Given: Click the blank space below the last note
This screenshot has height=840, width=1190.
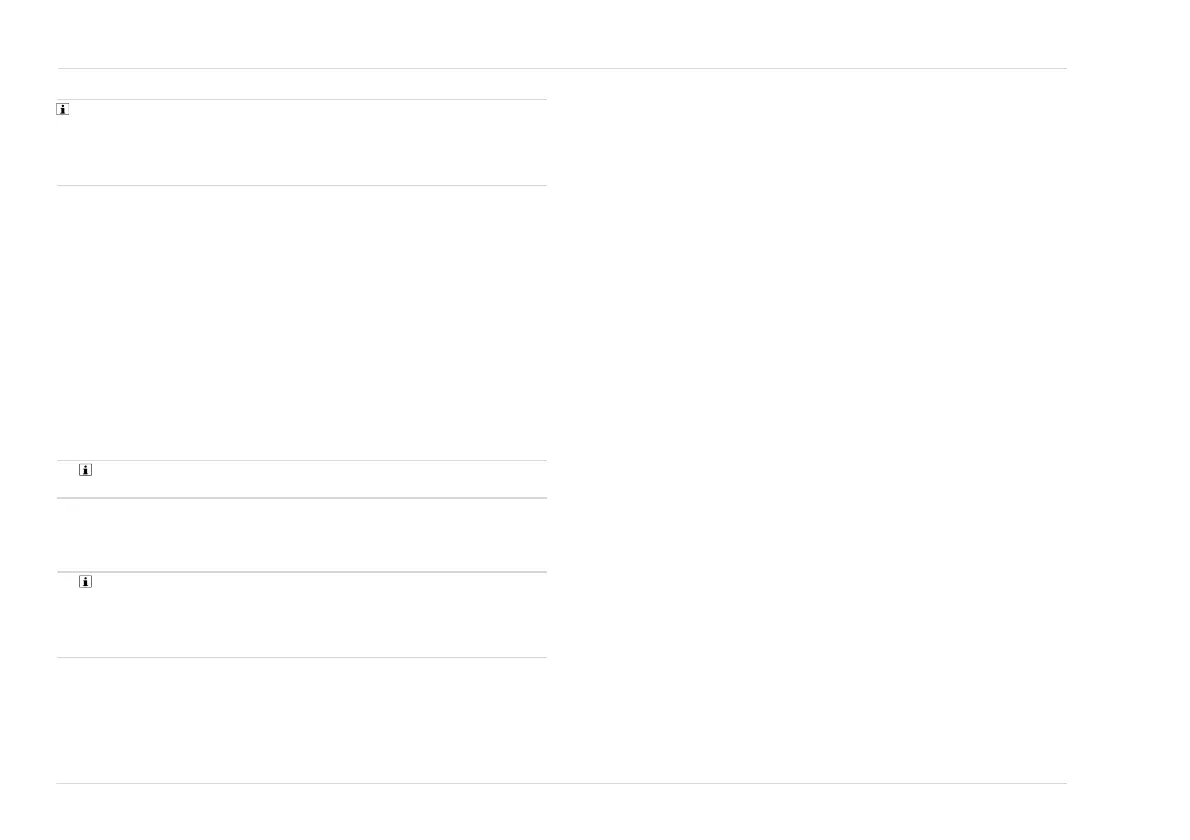Looking at the screenshot, I should pyautogui.click(x=300, y=720).
